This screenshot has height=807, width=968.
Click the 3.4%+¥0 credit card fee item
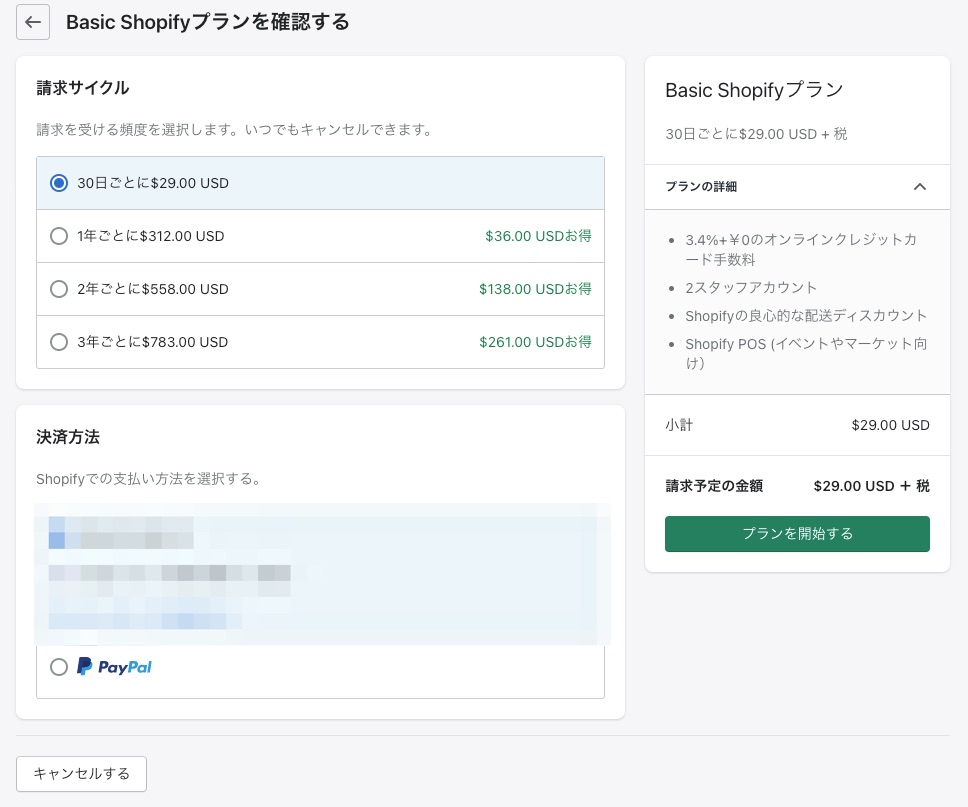(x=801, y=249)
